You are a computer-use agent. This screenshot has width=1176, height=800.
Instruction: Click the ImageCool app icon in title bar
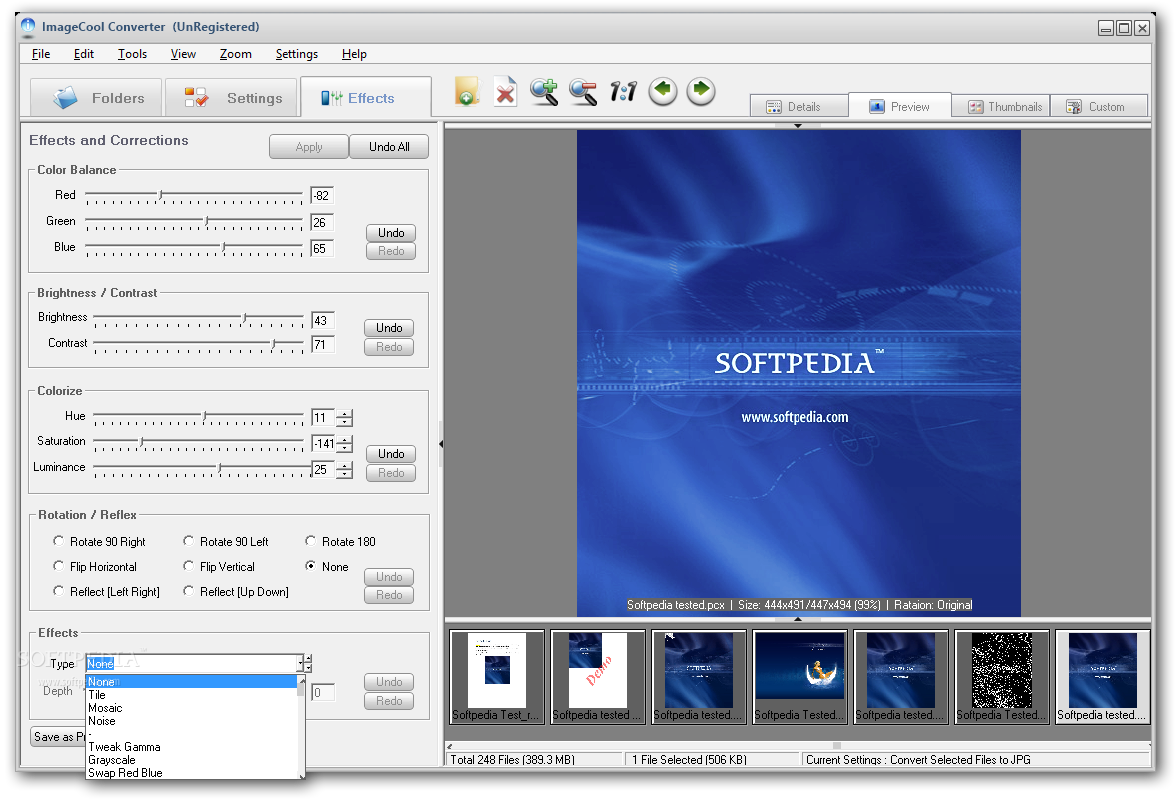(x=28, y=27)
